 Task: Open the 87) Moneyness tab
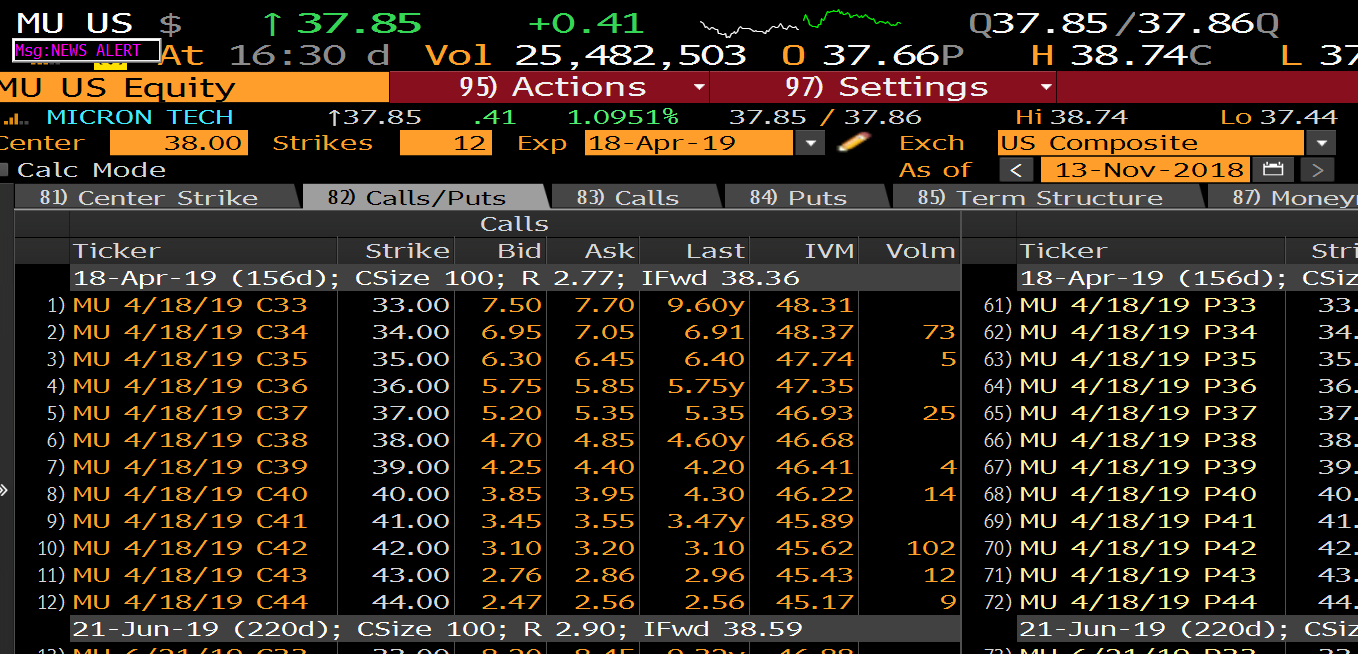coord(1283,197)
